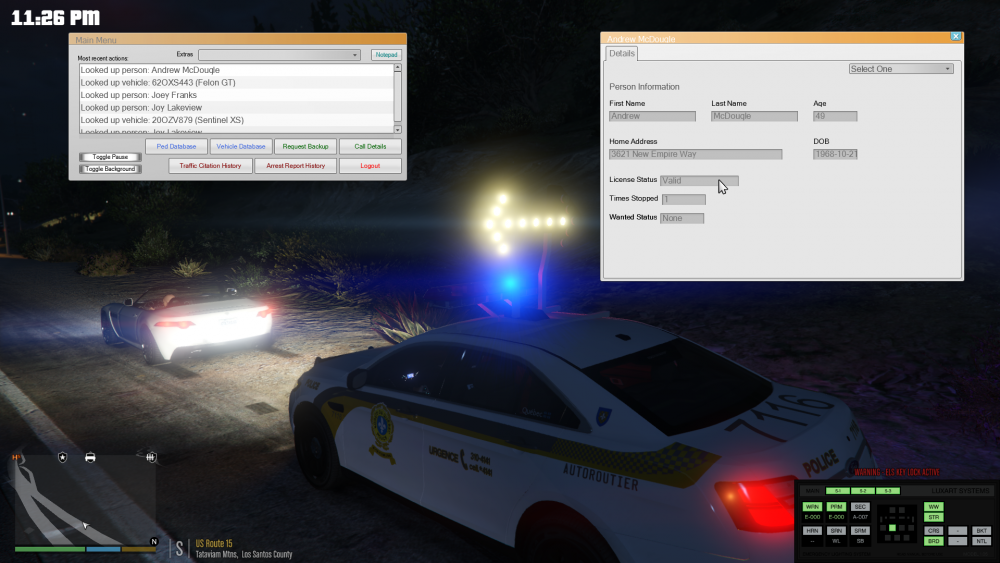Select 'Looked up vehicle: 62OXS443 (Felon GT)' entry
This screenshot has height=563, width=1000.
tap(237, 82)
